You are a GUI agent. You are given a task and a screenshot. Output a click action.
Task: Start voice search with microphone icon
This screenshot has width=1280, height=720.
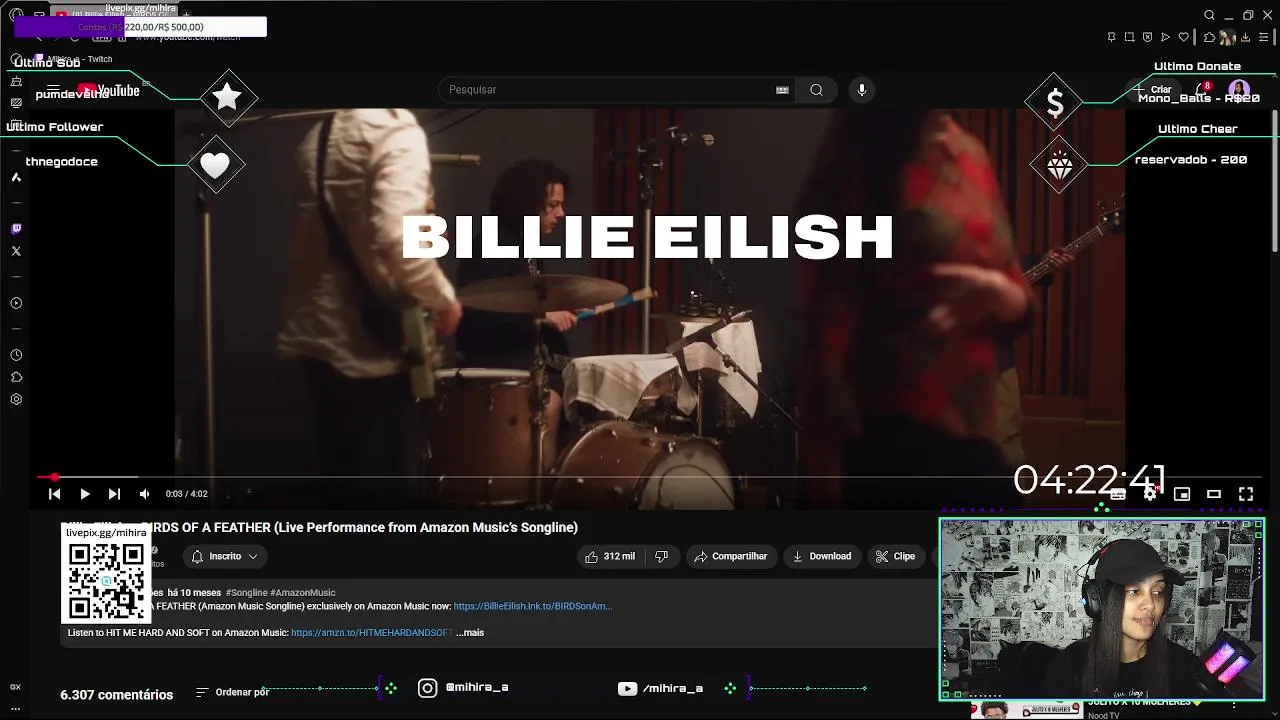pos(862,90)
